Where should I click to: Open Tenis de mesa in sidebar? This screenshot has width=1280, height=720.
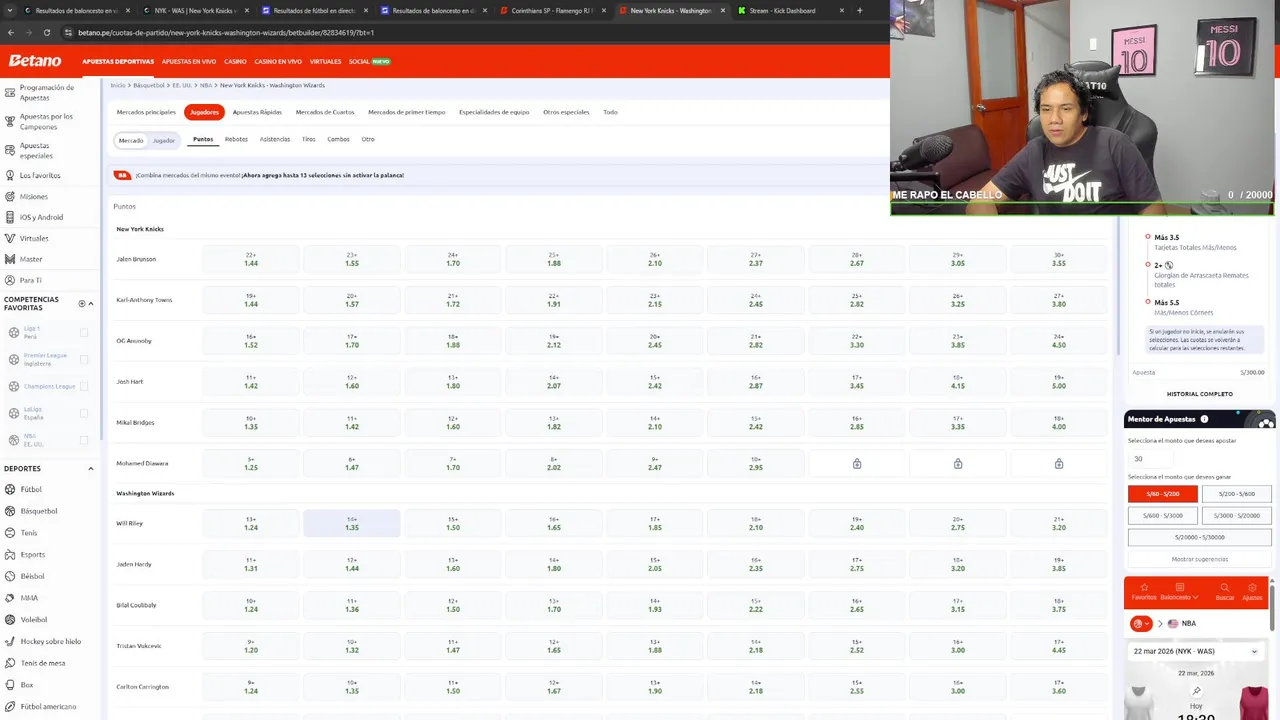(x=43, y=663)
